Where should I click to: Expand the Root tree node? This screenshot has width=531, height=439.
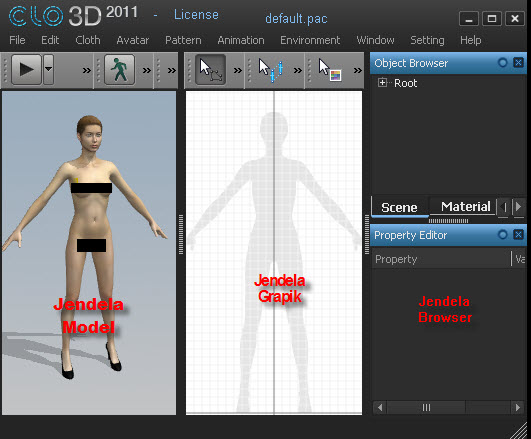pyautogui.click(x=382, y=83)
